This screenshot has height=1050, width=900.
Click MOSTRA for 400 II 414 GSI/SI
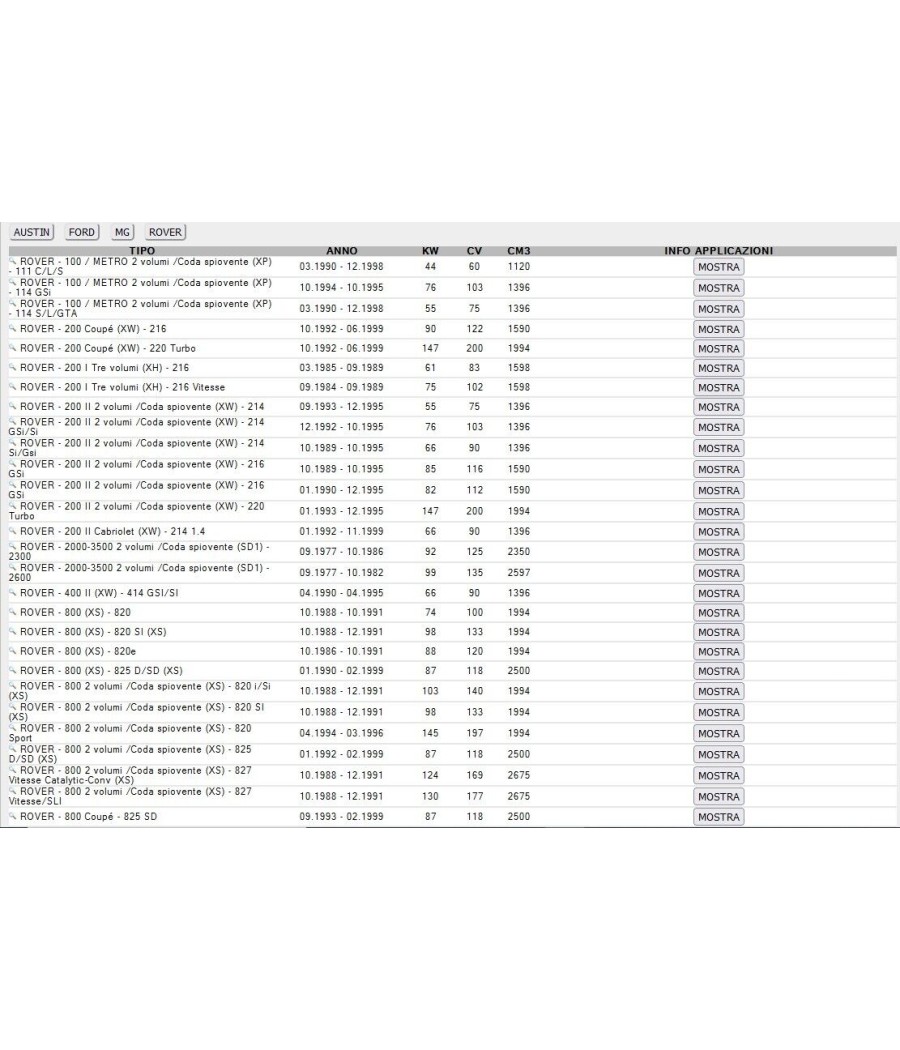[x=719, y=593]
